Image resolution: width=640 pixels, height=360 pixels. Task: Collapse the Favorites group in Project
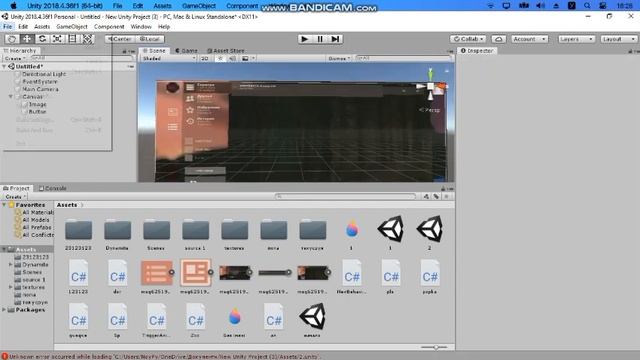4,205
